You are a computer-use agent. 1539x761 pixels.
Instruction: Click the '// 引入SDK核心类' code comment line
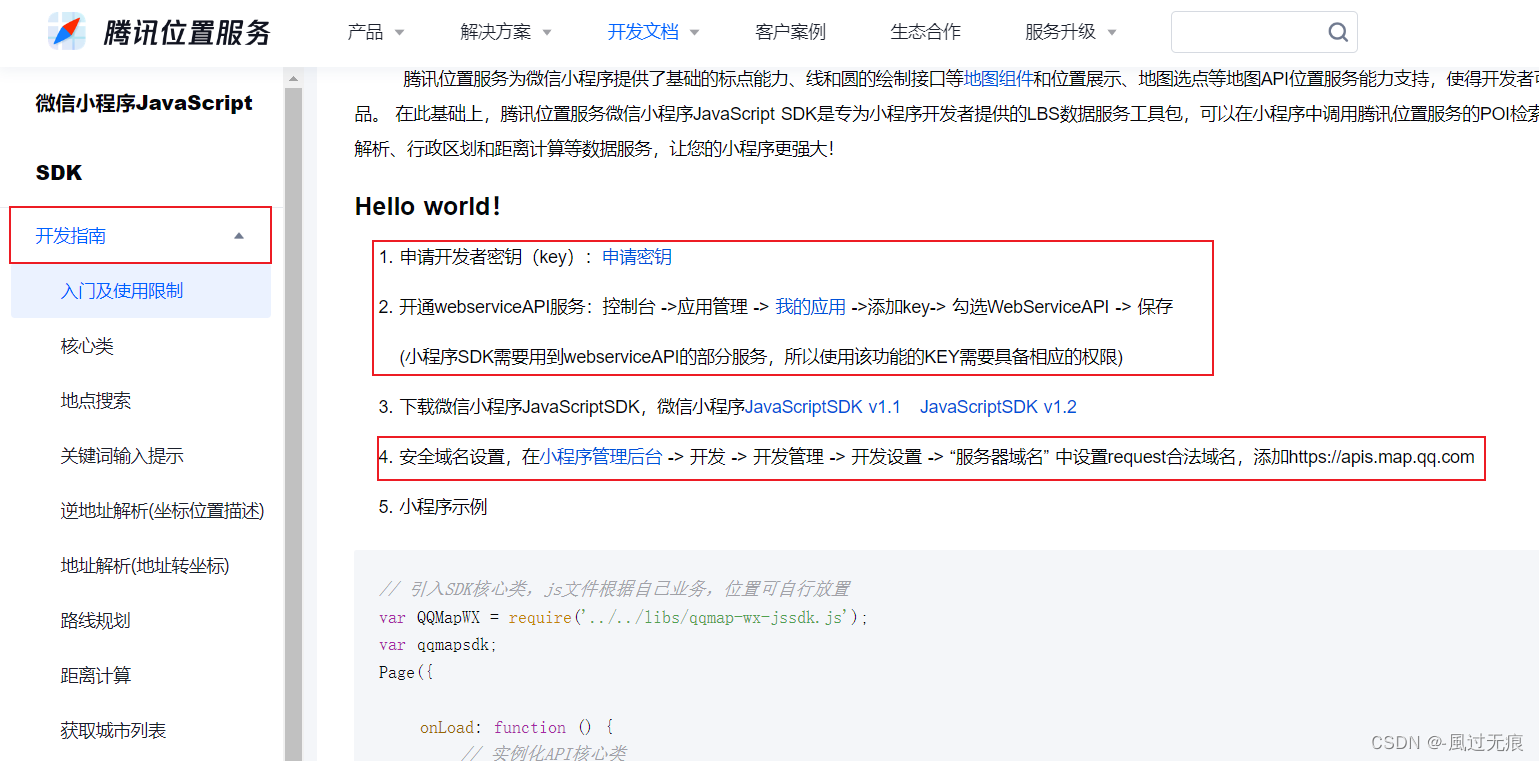(x=614, y=589)
